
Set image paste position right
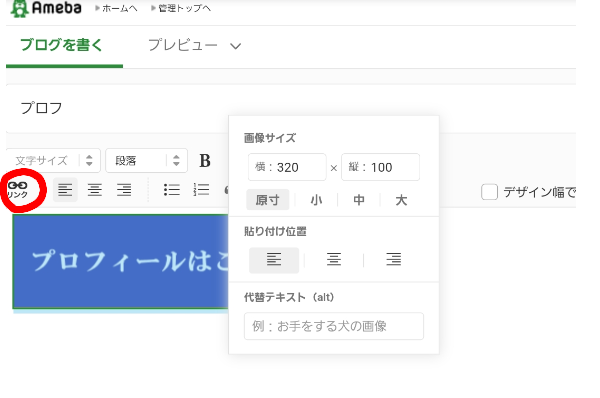click(393, 260)
